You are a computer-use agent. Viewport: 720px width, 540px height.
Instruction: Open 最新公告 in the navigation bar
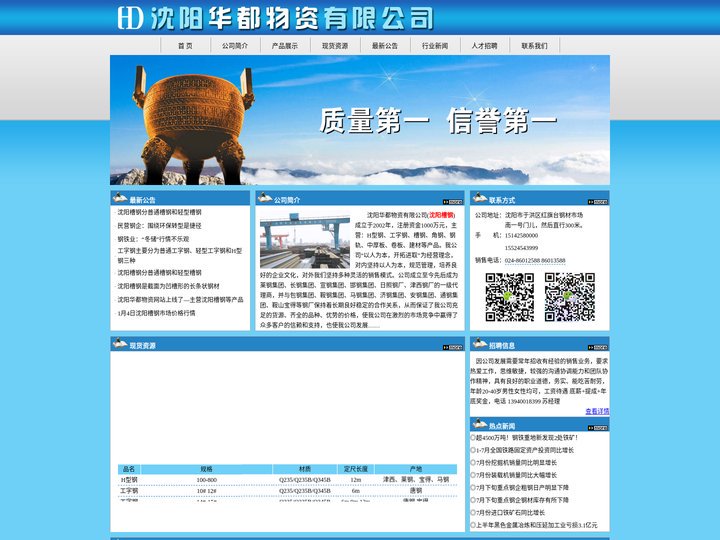[385, 46]
